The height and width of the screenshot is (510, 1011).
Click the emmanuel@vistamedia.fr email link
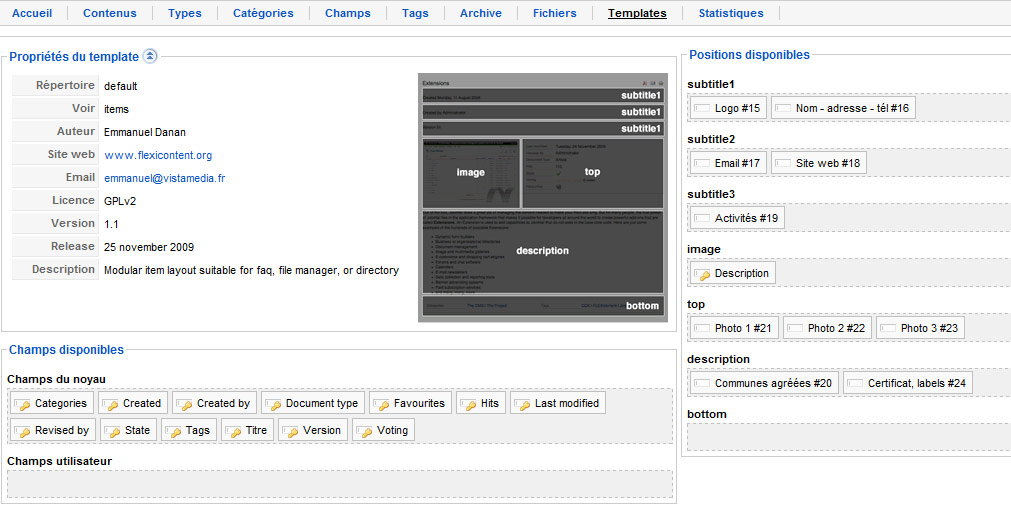click(164, 179)
